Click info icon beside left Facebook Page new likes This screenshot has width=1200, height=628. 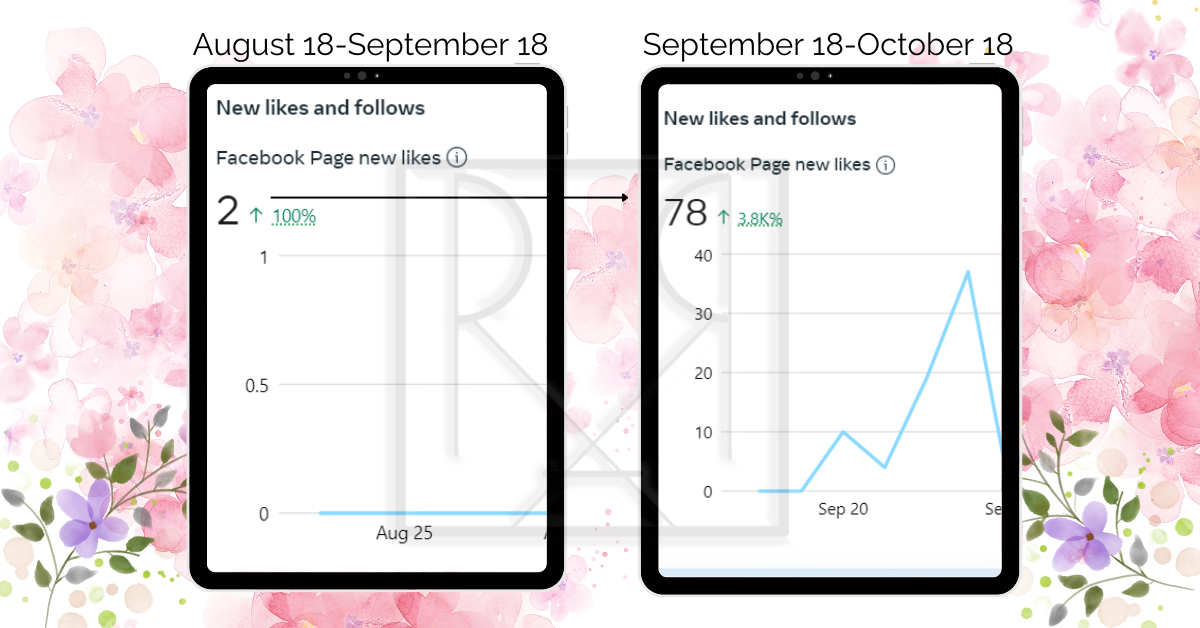point(457,157)
